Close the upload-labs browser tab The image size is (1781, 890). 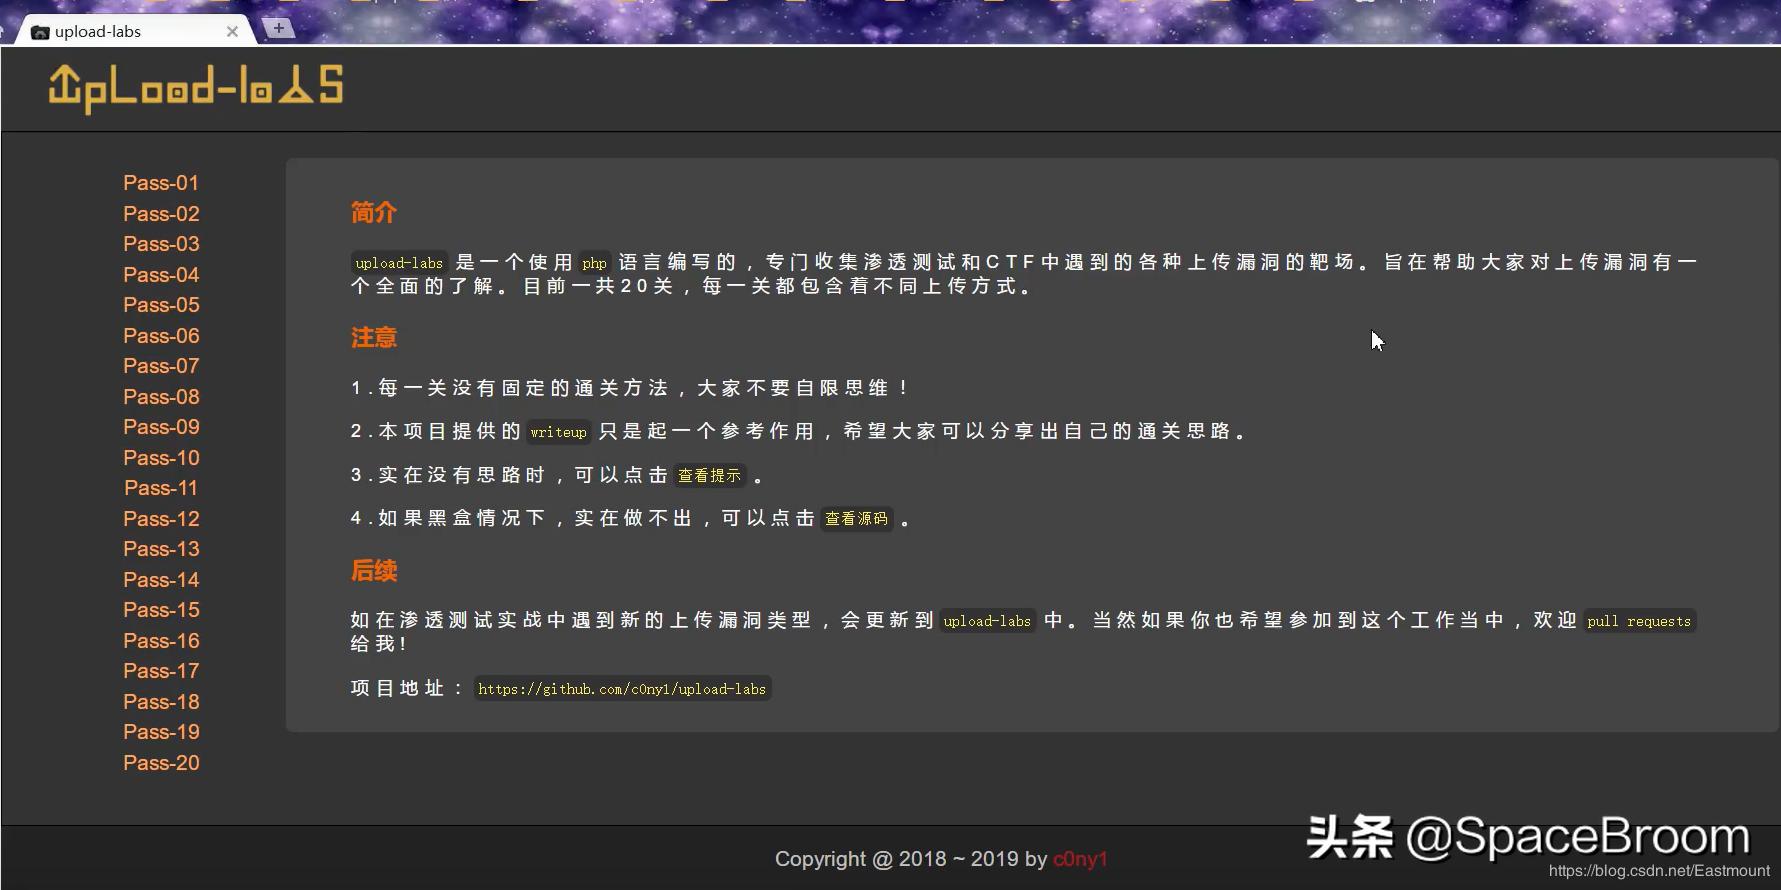pos(232,32)
